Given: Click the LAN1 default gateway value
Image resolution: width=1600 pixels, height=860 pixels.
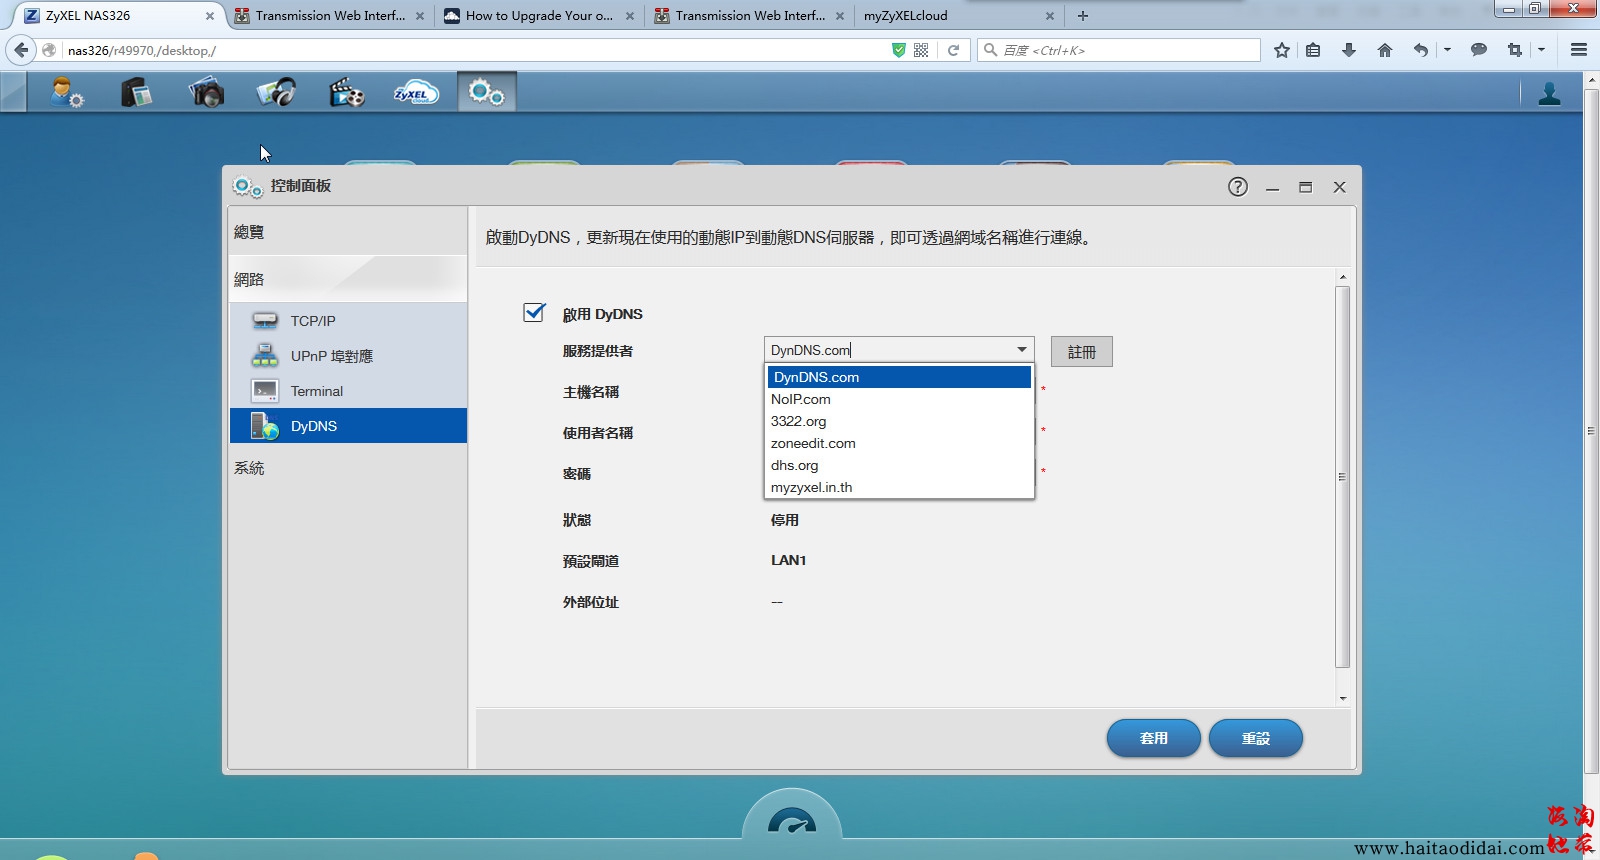Looking at the screenshot, I should (x=788, y=560).
